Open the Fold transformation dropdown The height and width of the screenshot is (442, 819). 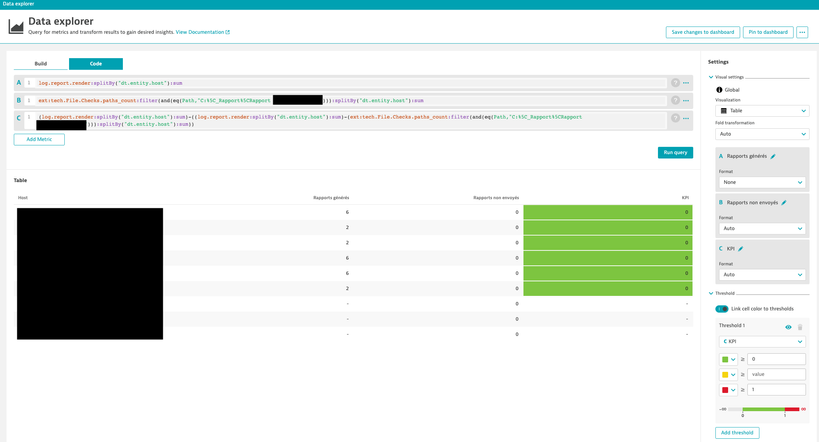click(x=762, y=134)
